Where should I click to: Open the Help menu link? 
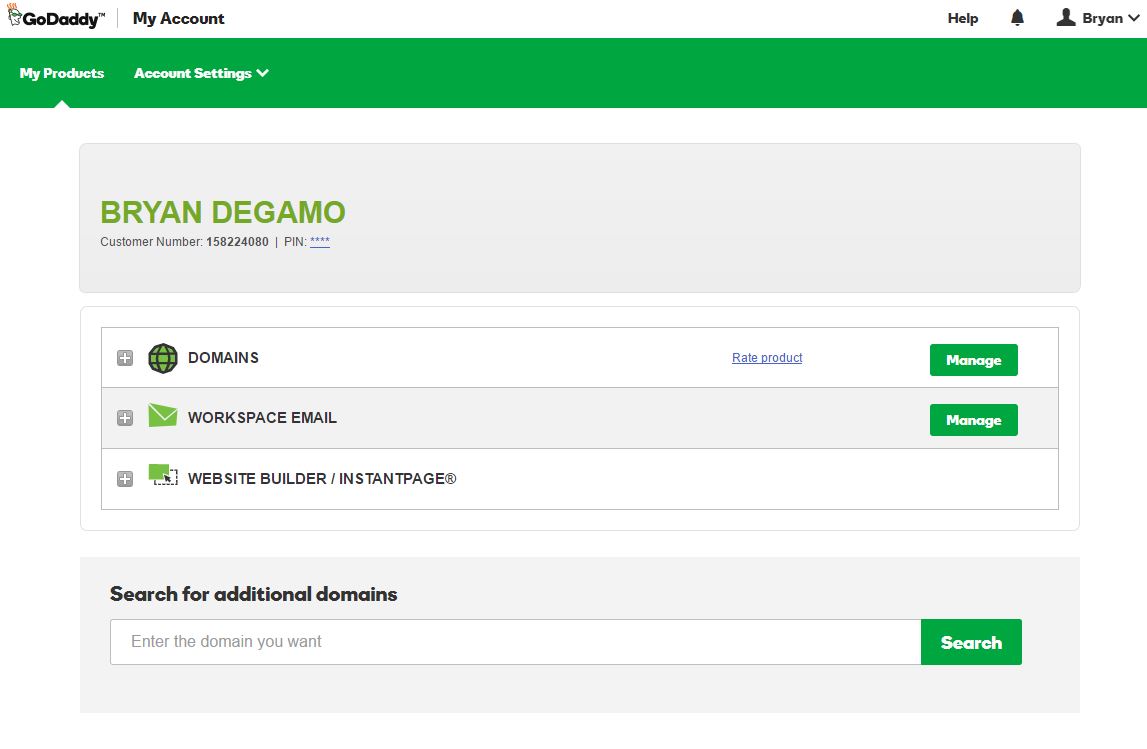[x=963, y=18]
